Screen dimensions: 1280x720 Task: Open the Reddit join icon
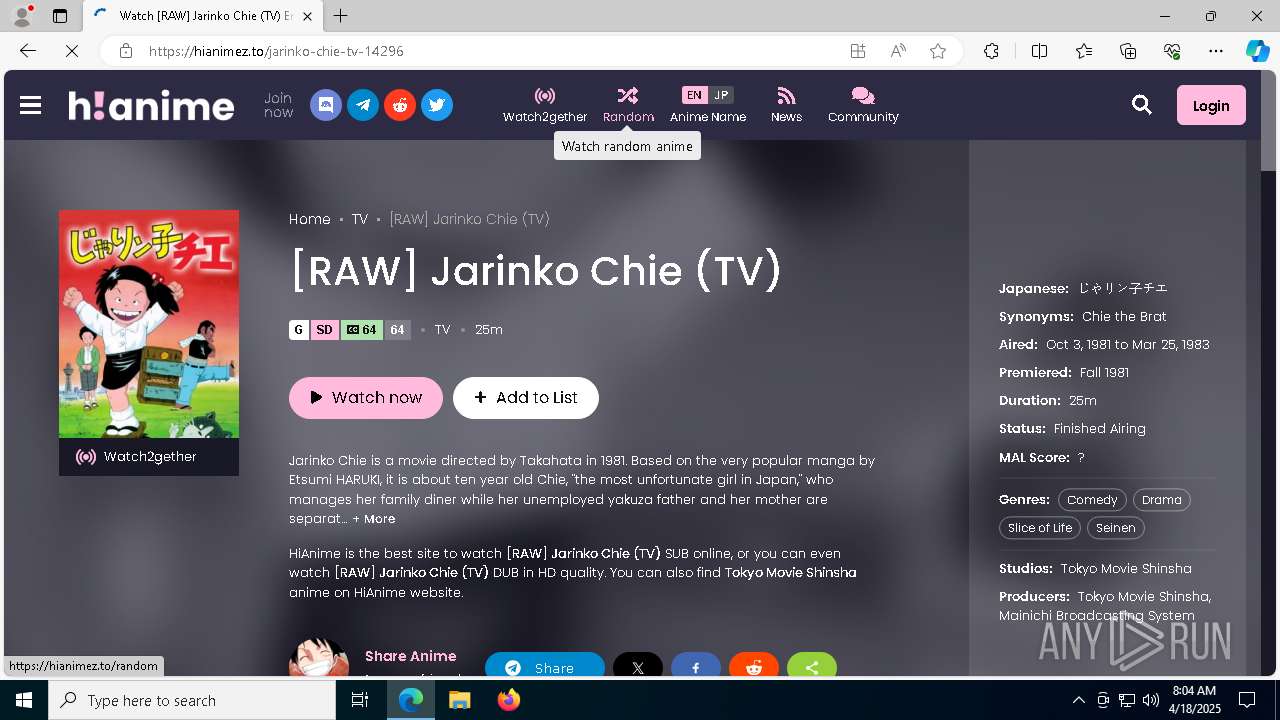(400, 105)
